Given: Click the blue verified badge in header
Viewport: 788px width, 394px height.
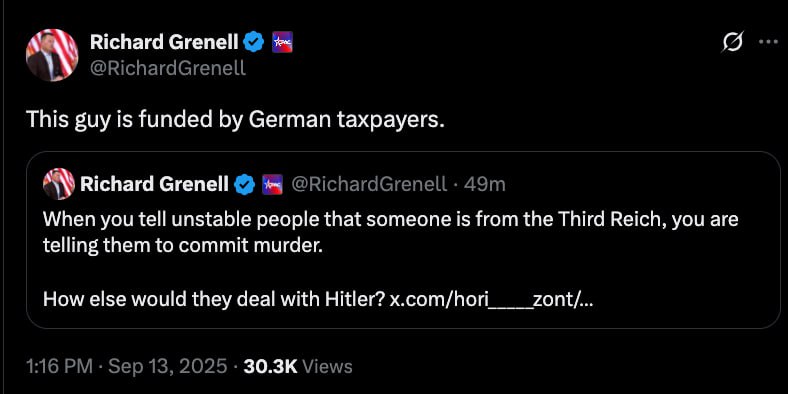Looking at the screenshot, I should point(254,43).
